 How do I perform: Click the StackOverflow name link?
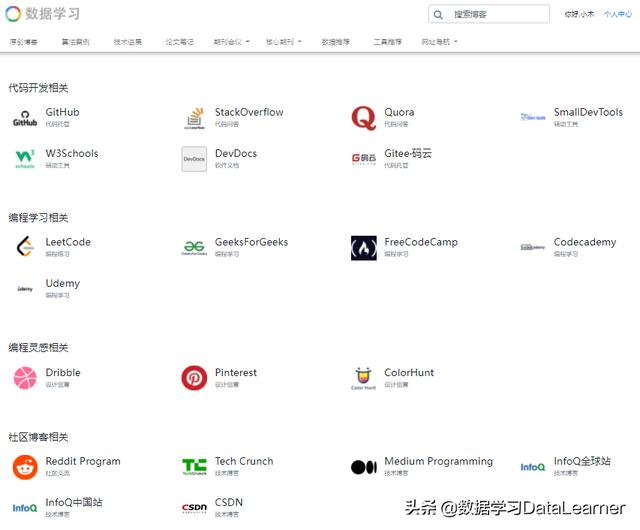click(x=249, y=112)
